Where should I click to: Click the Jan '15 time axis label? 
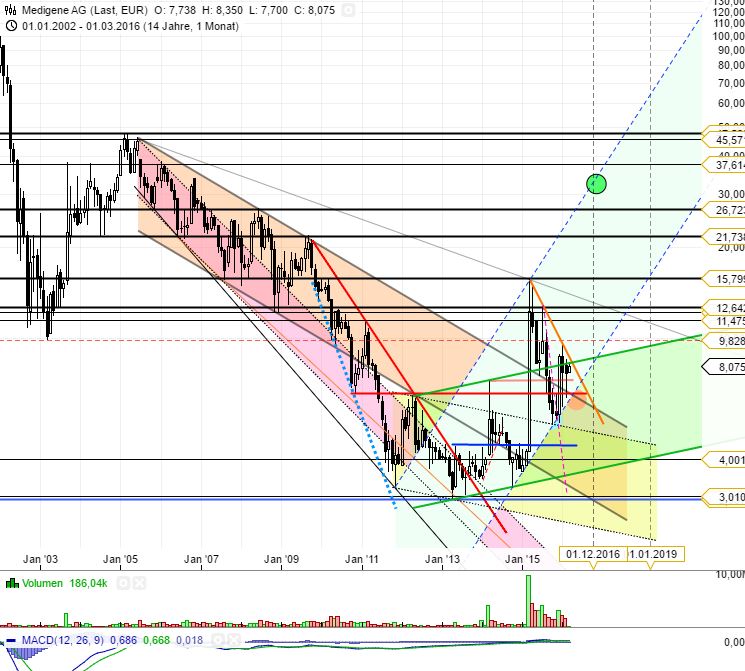pos(523,559)
